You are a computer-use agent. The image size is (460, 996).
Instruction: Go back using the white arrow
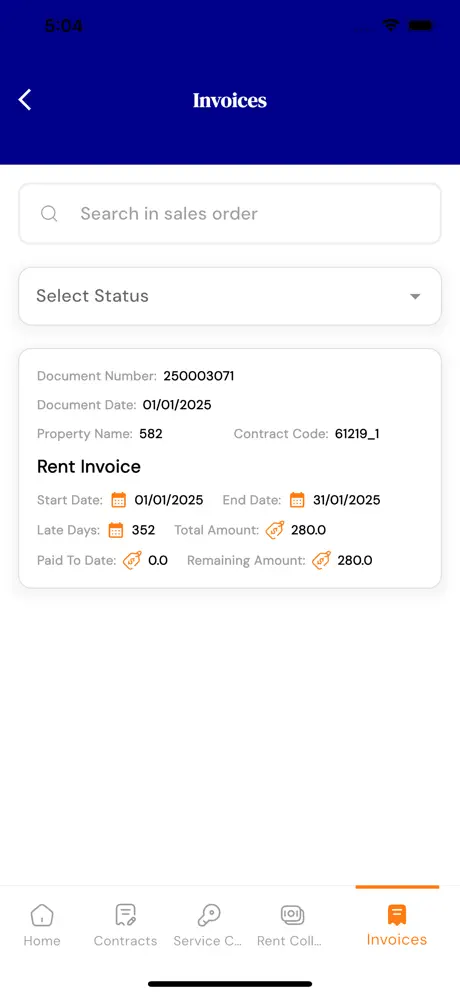click(x=25, y=100)
